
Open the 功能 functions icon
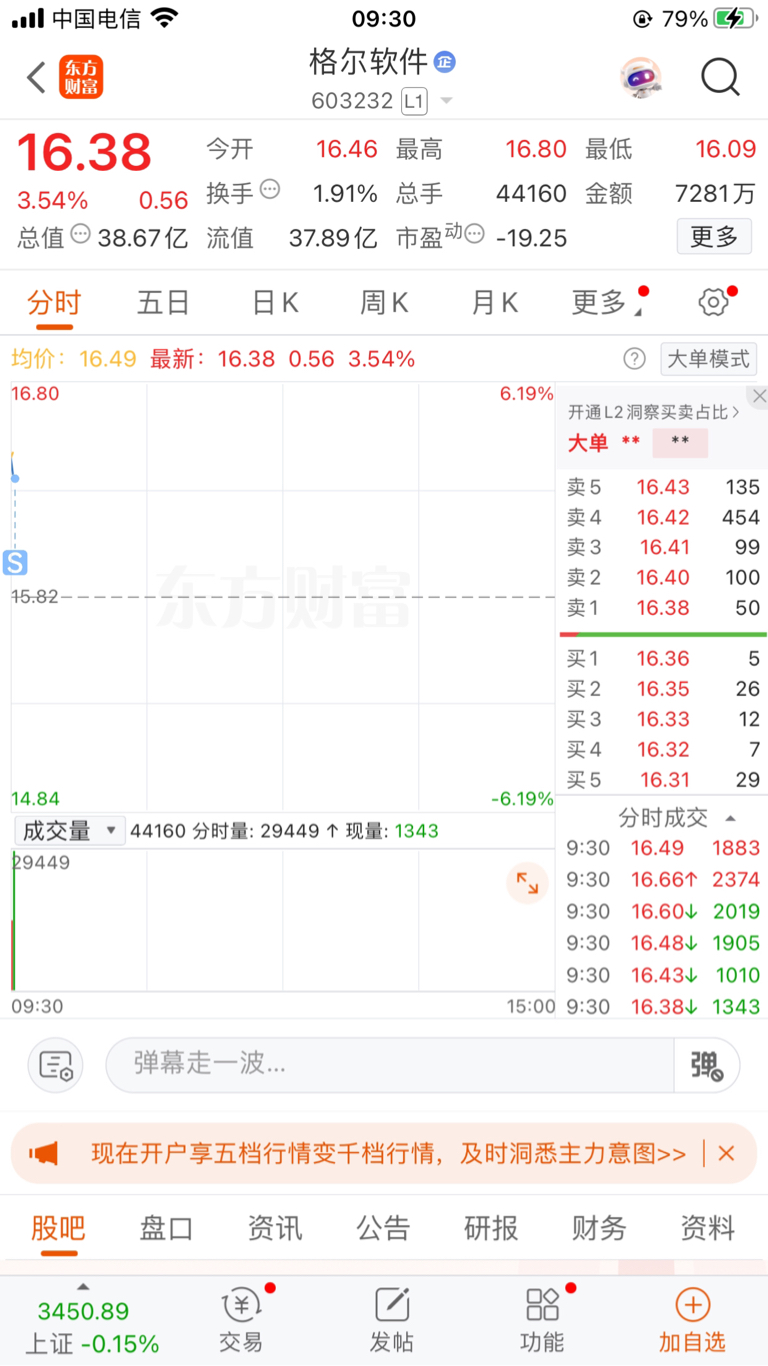542,1320
